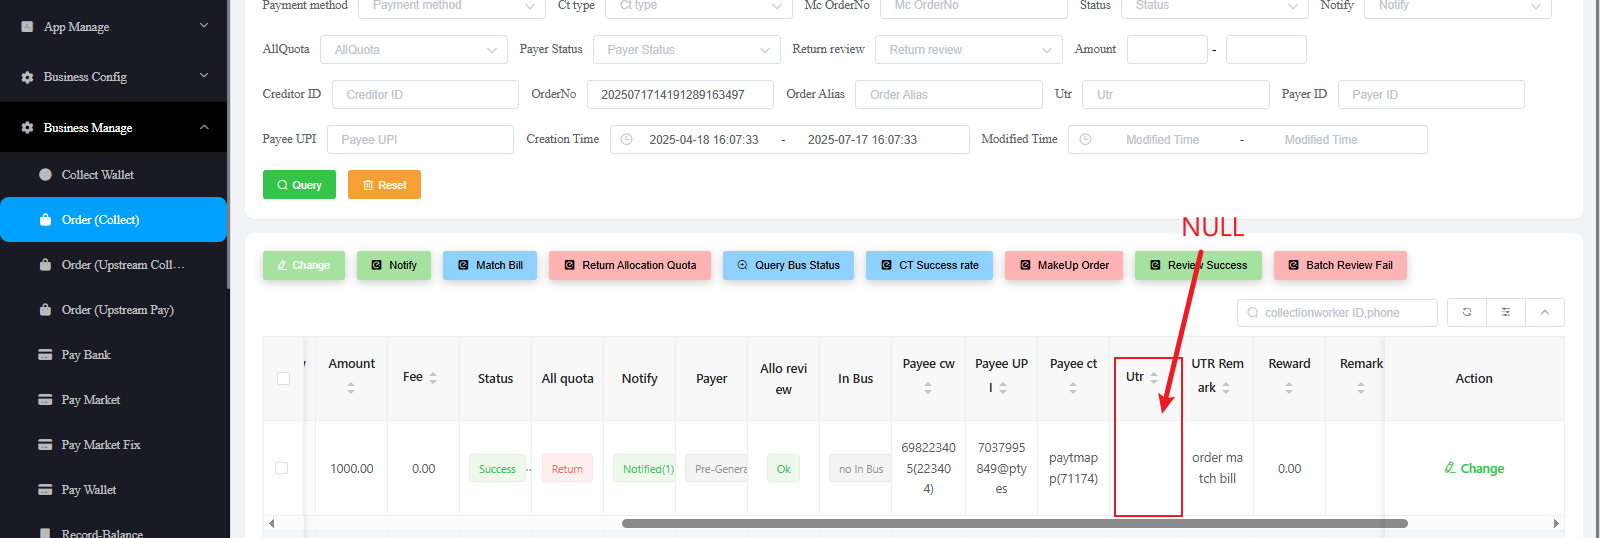Go to Pay Market in the sidebar
Viewport: 1600px width, 538px height.
click(x=91, y=400)
